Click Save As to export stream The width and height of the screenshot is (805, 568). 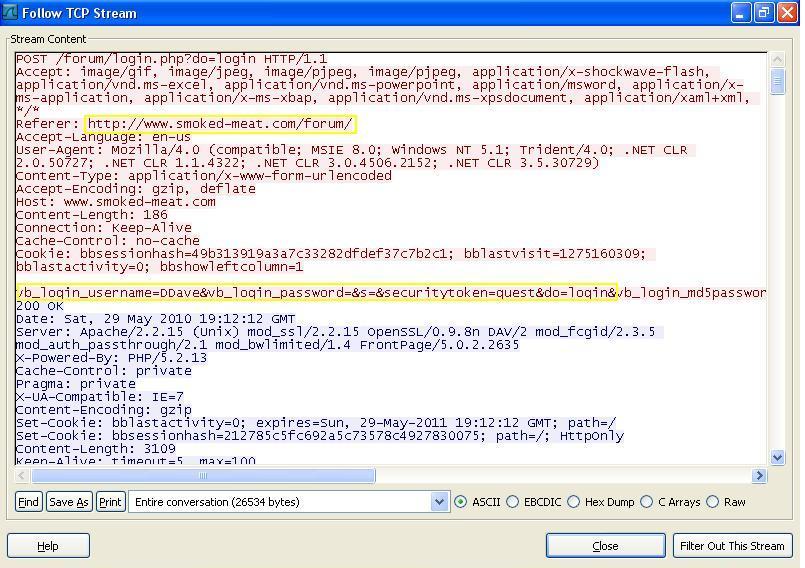[x=68, y=502]
